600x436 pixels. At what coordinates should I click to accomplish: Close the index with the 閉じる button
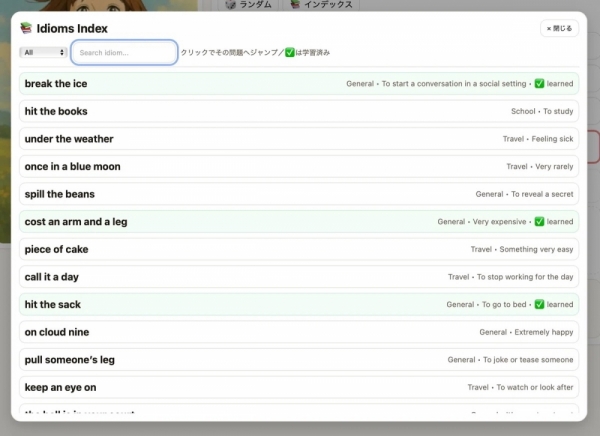point(559,28)
